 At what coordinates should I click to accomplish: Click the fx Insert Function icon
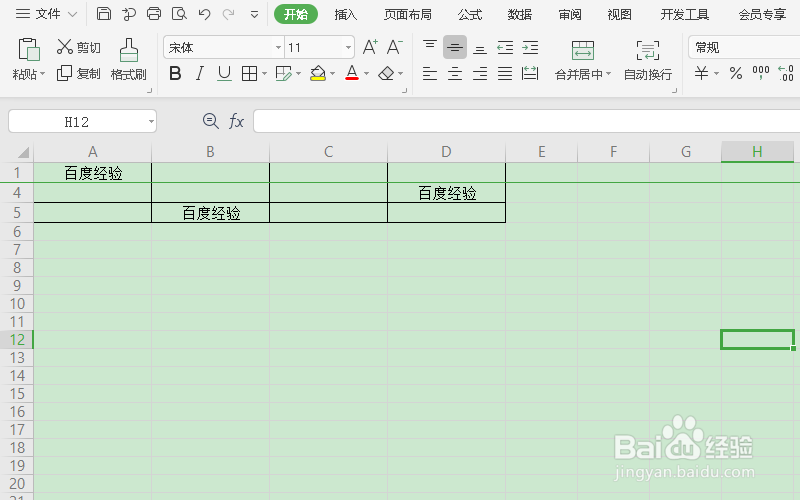point(236,121)
